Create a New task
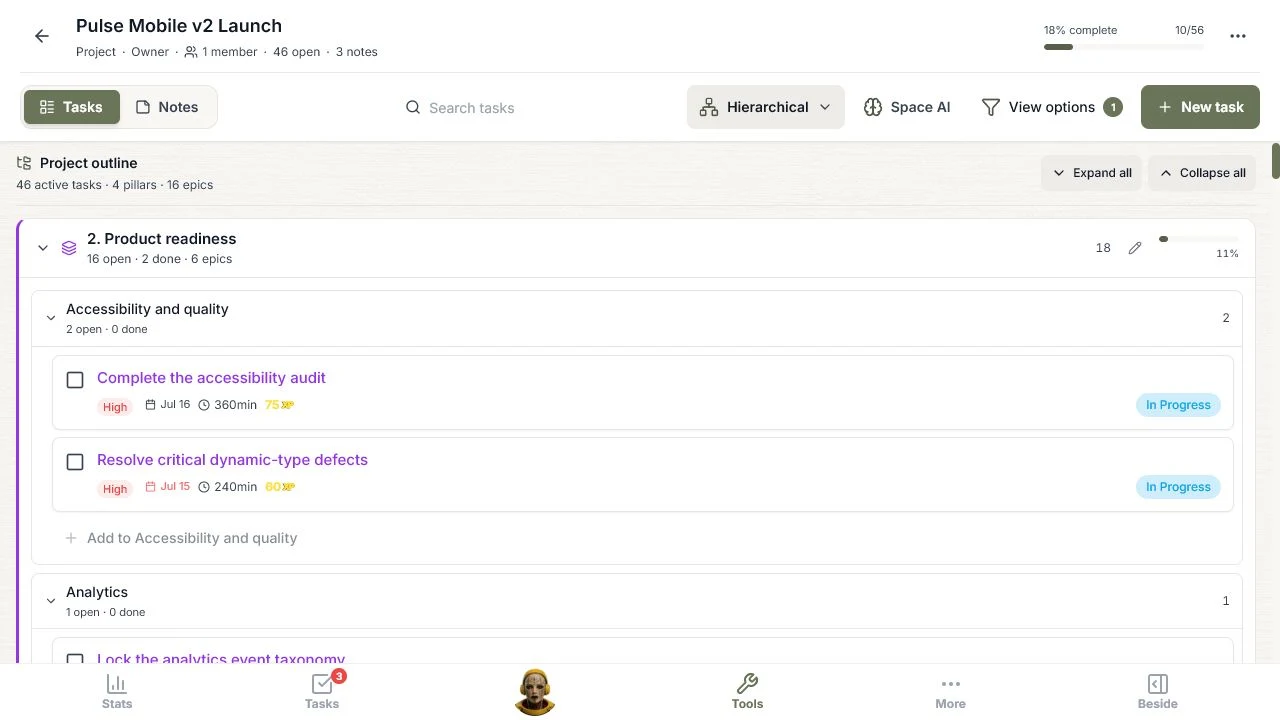 1200,107
